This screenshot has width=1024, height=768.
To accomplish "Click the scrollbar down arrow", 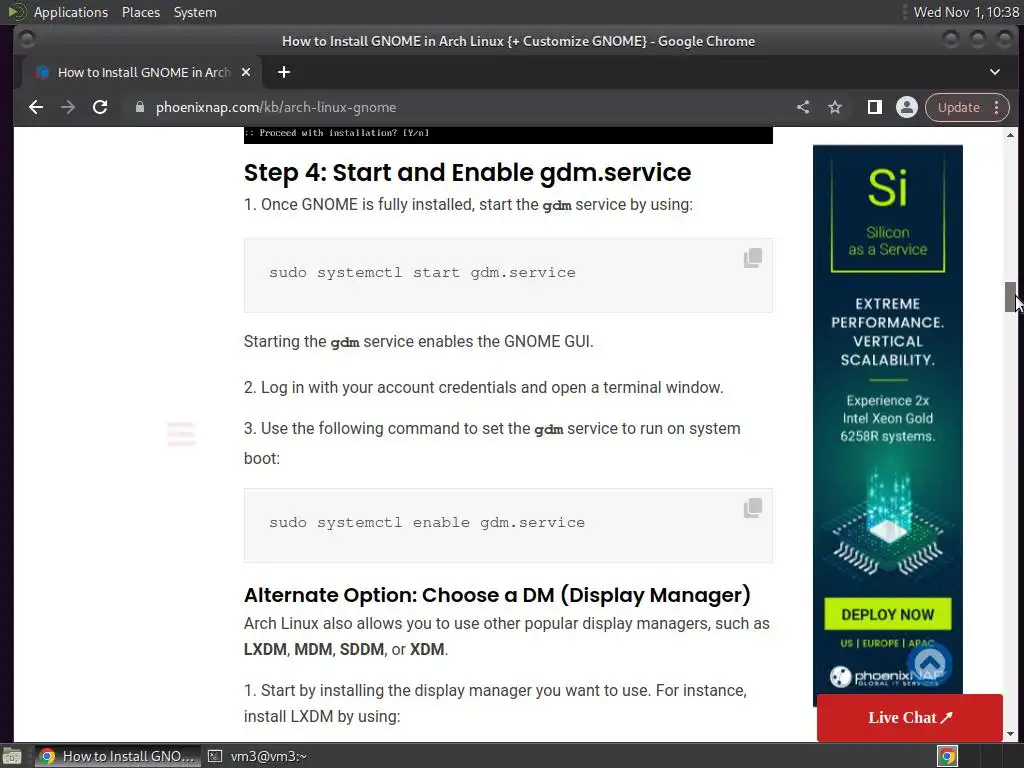I will pos(1010,733).
